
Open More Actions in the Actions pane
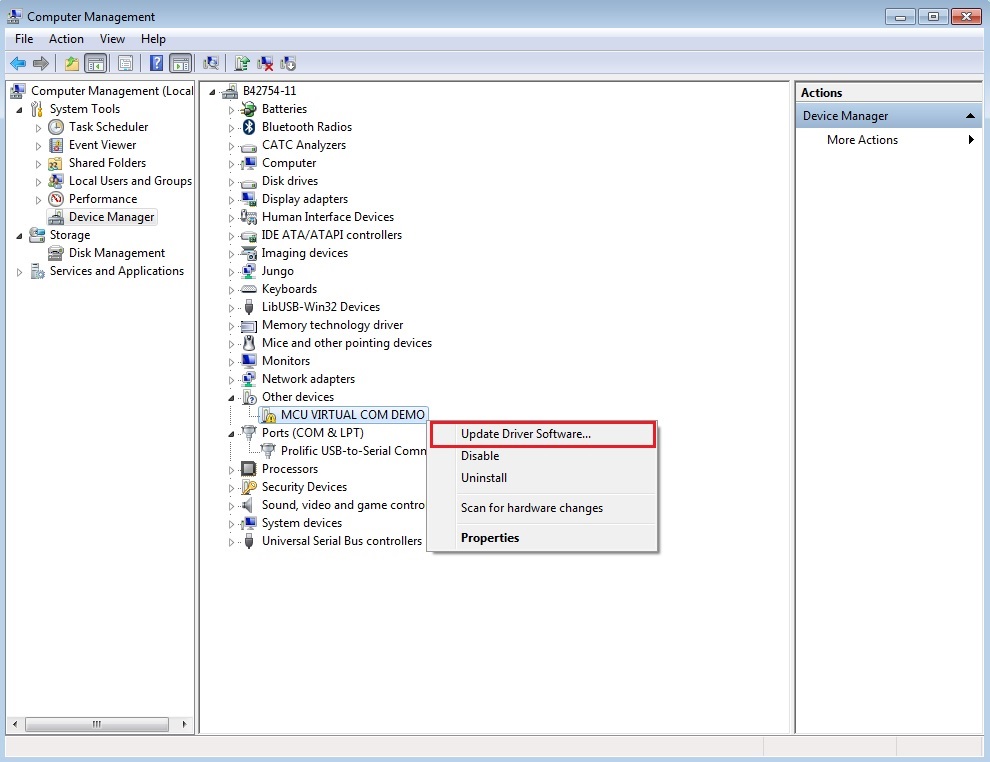coord(862,140)
